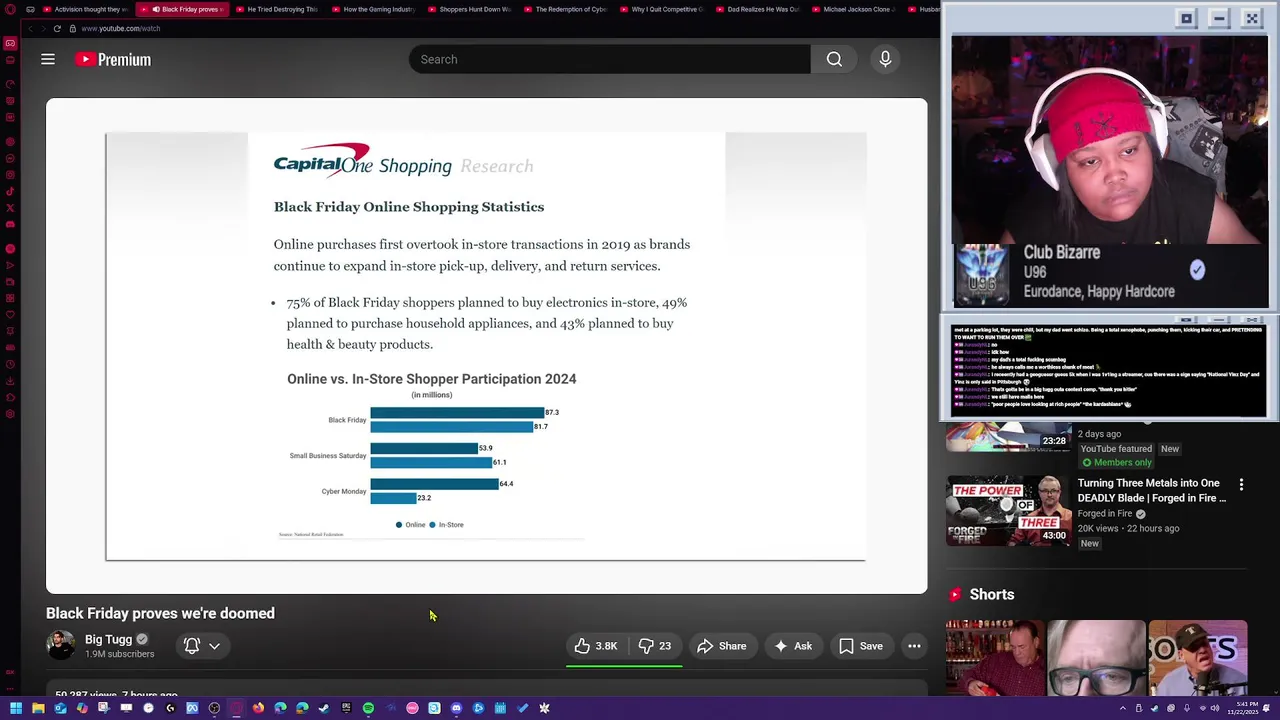This screenshot has width=1280, height=720.
Task: Open OBS Studio from taskbar
Action: [214, 708]
